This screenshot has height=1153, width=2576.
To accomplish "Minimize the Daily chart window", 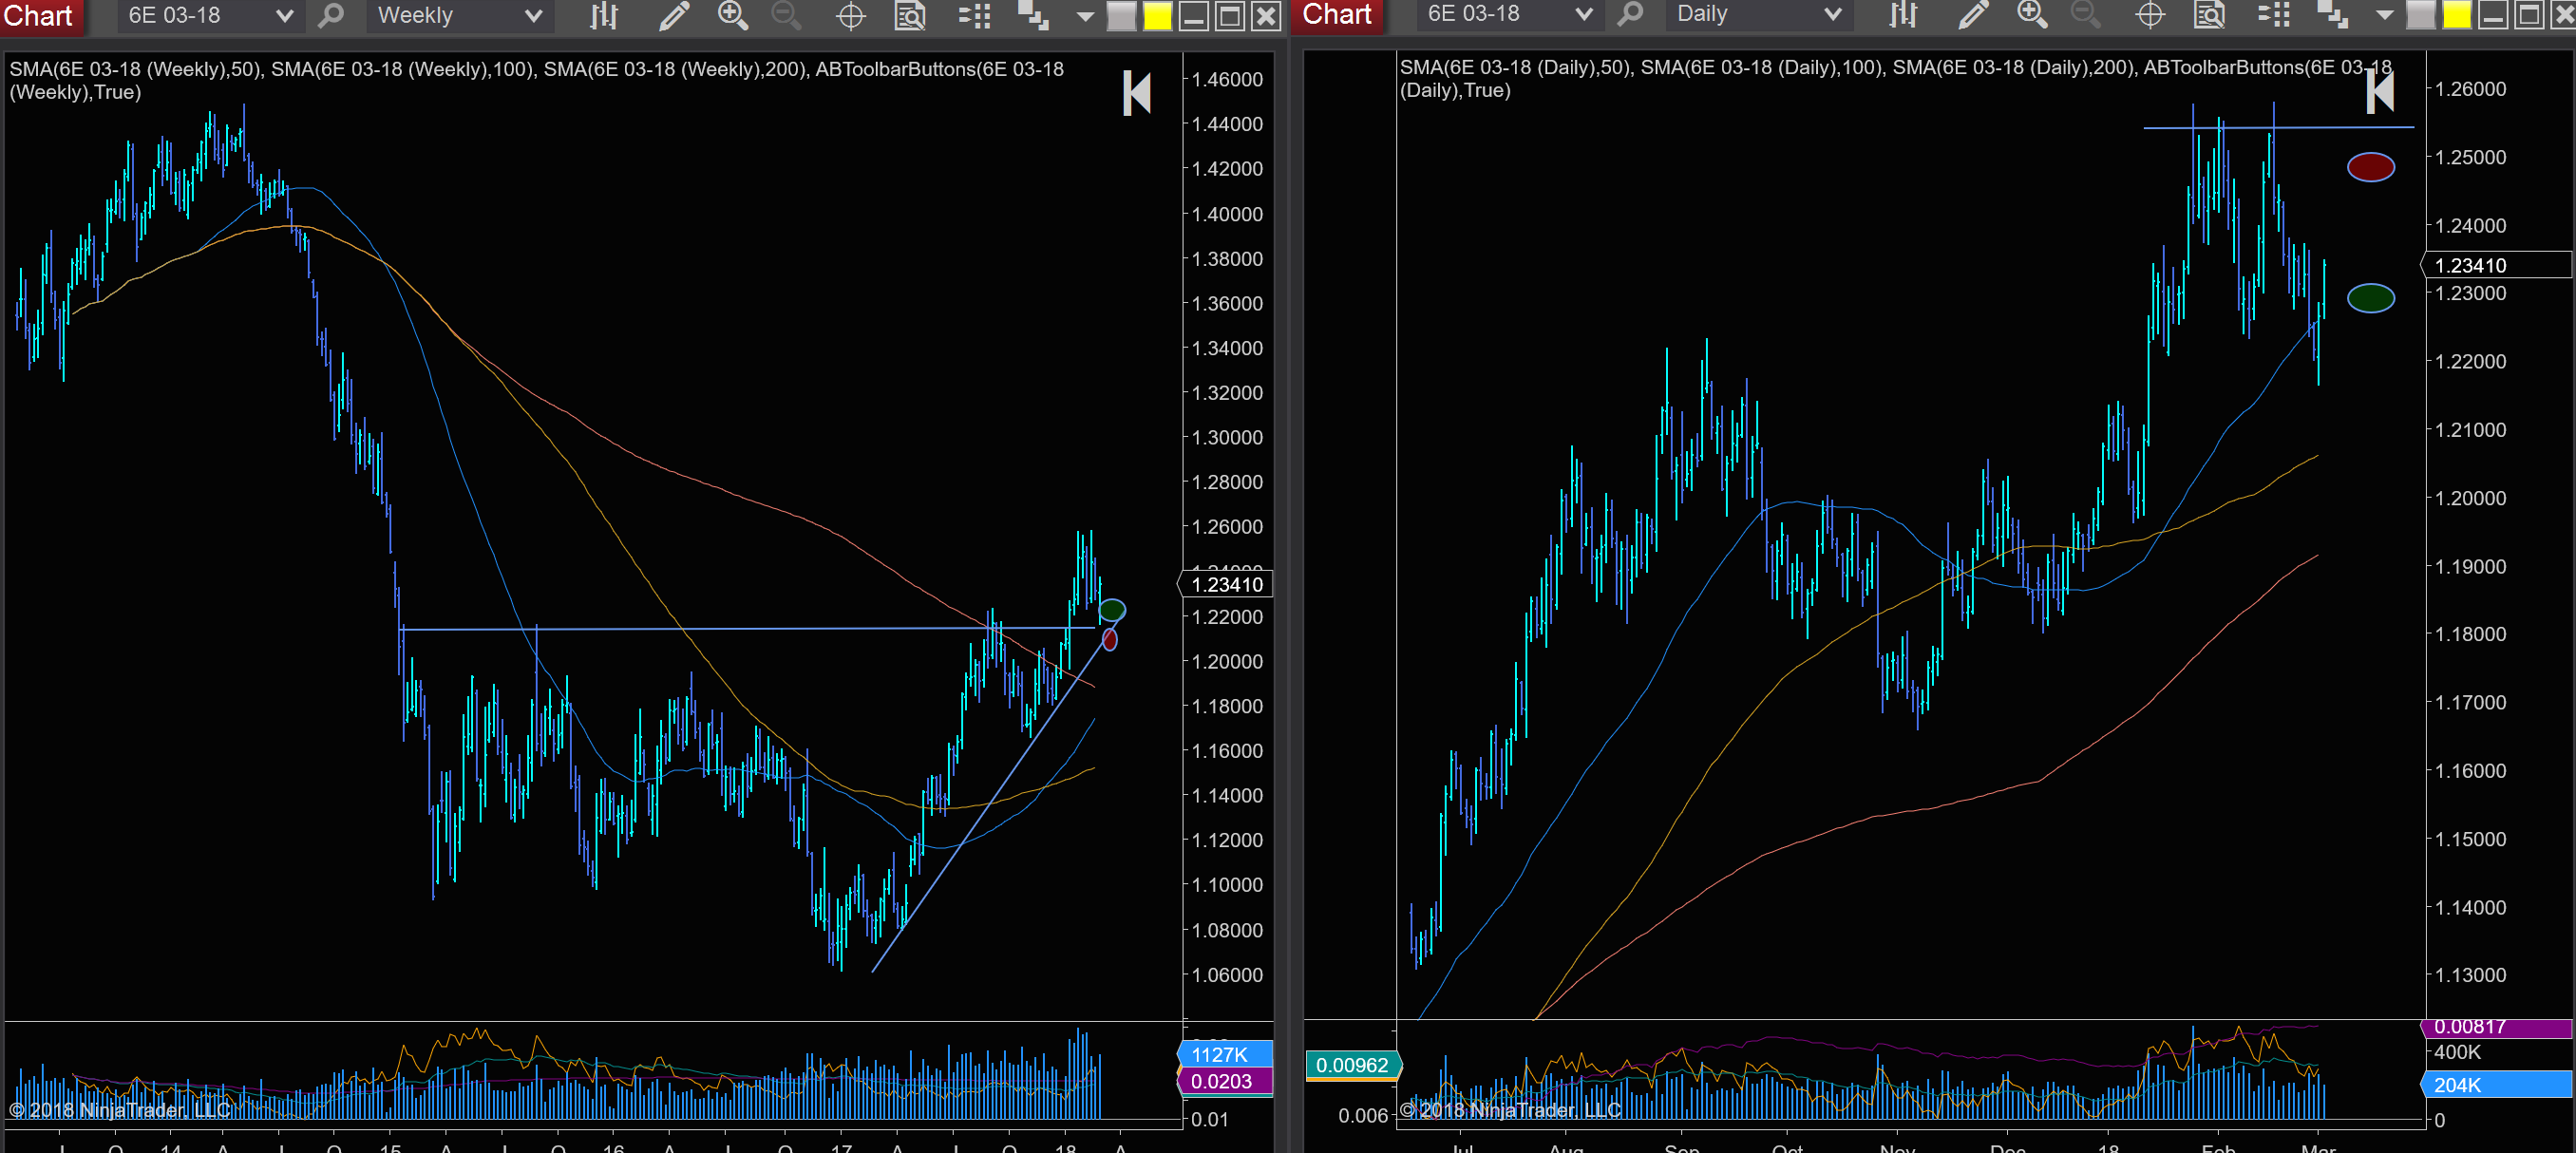I will [x=2492, y=15].
